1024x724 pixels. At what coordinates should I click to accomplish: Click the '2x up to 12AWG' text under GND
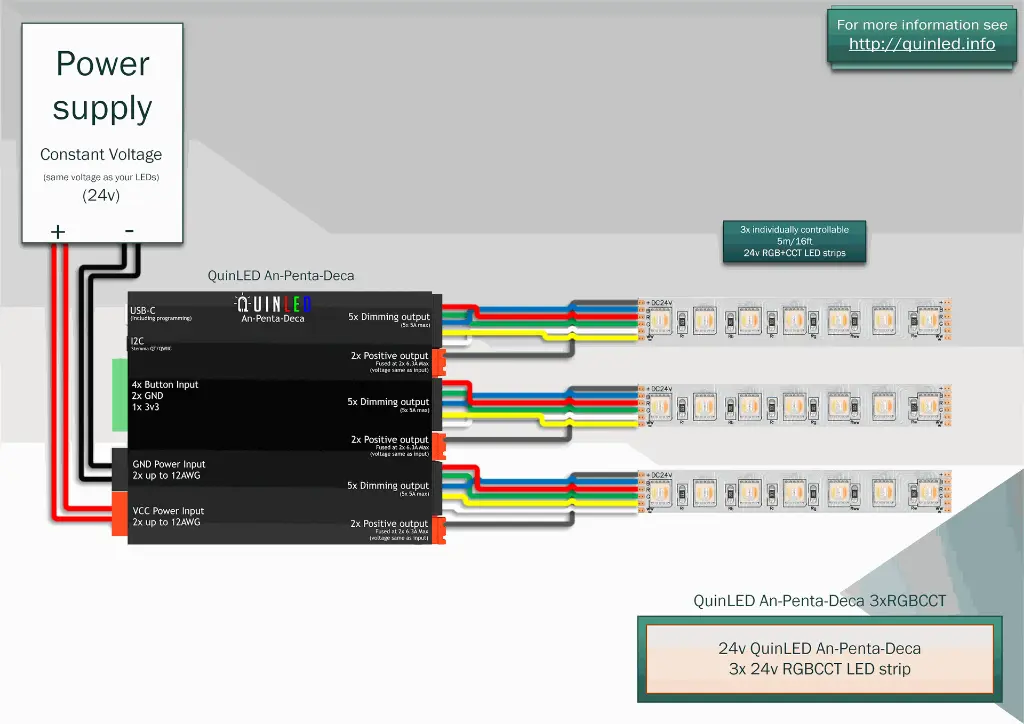pos(166,475)
